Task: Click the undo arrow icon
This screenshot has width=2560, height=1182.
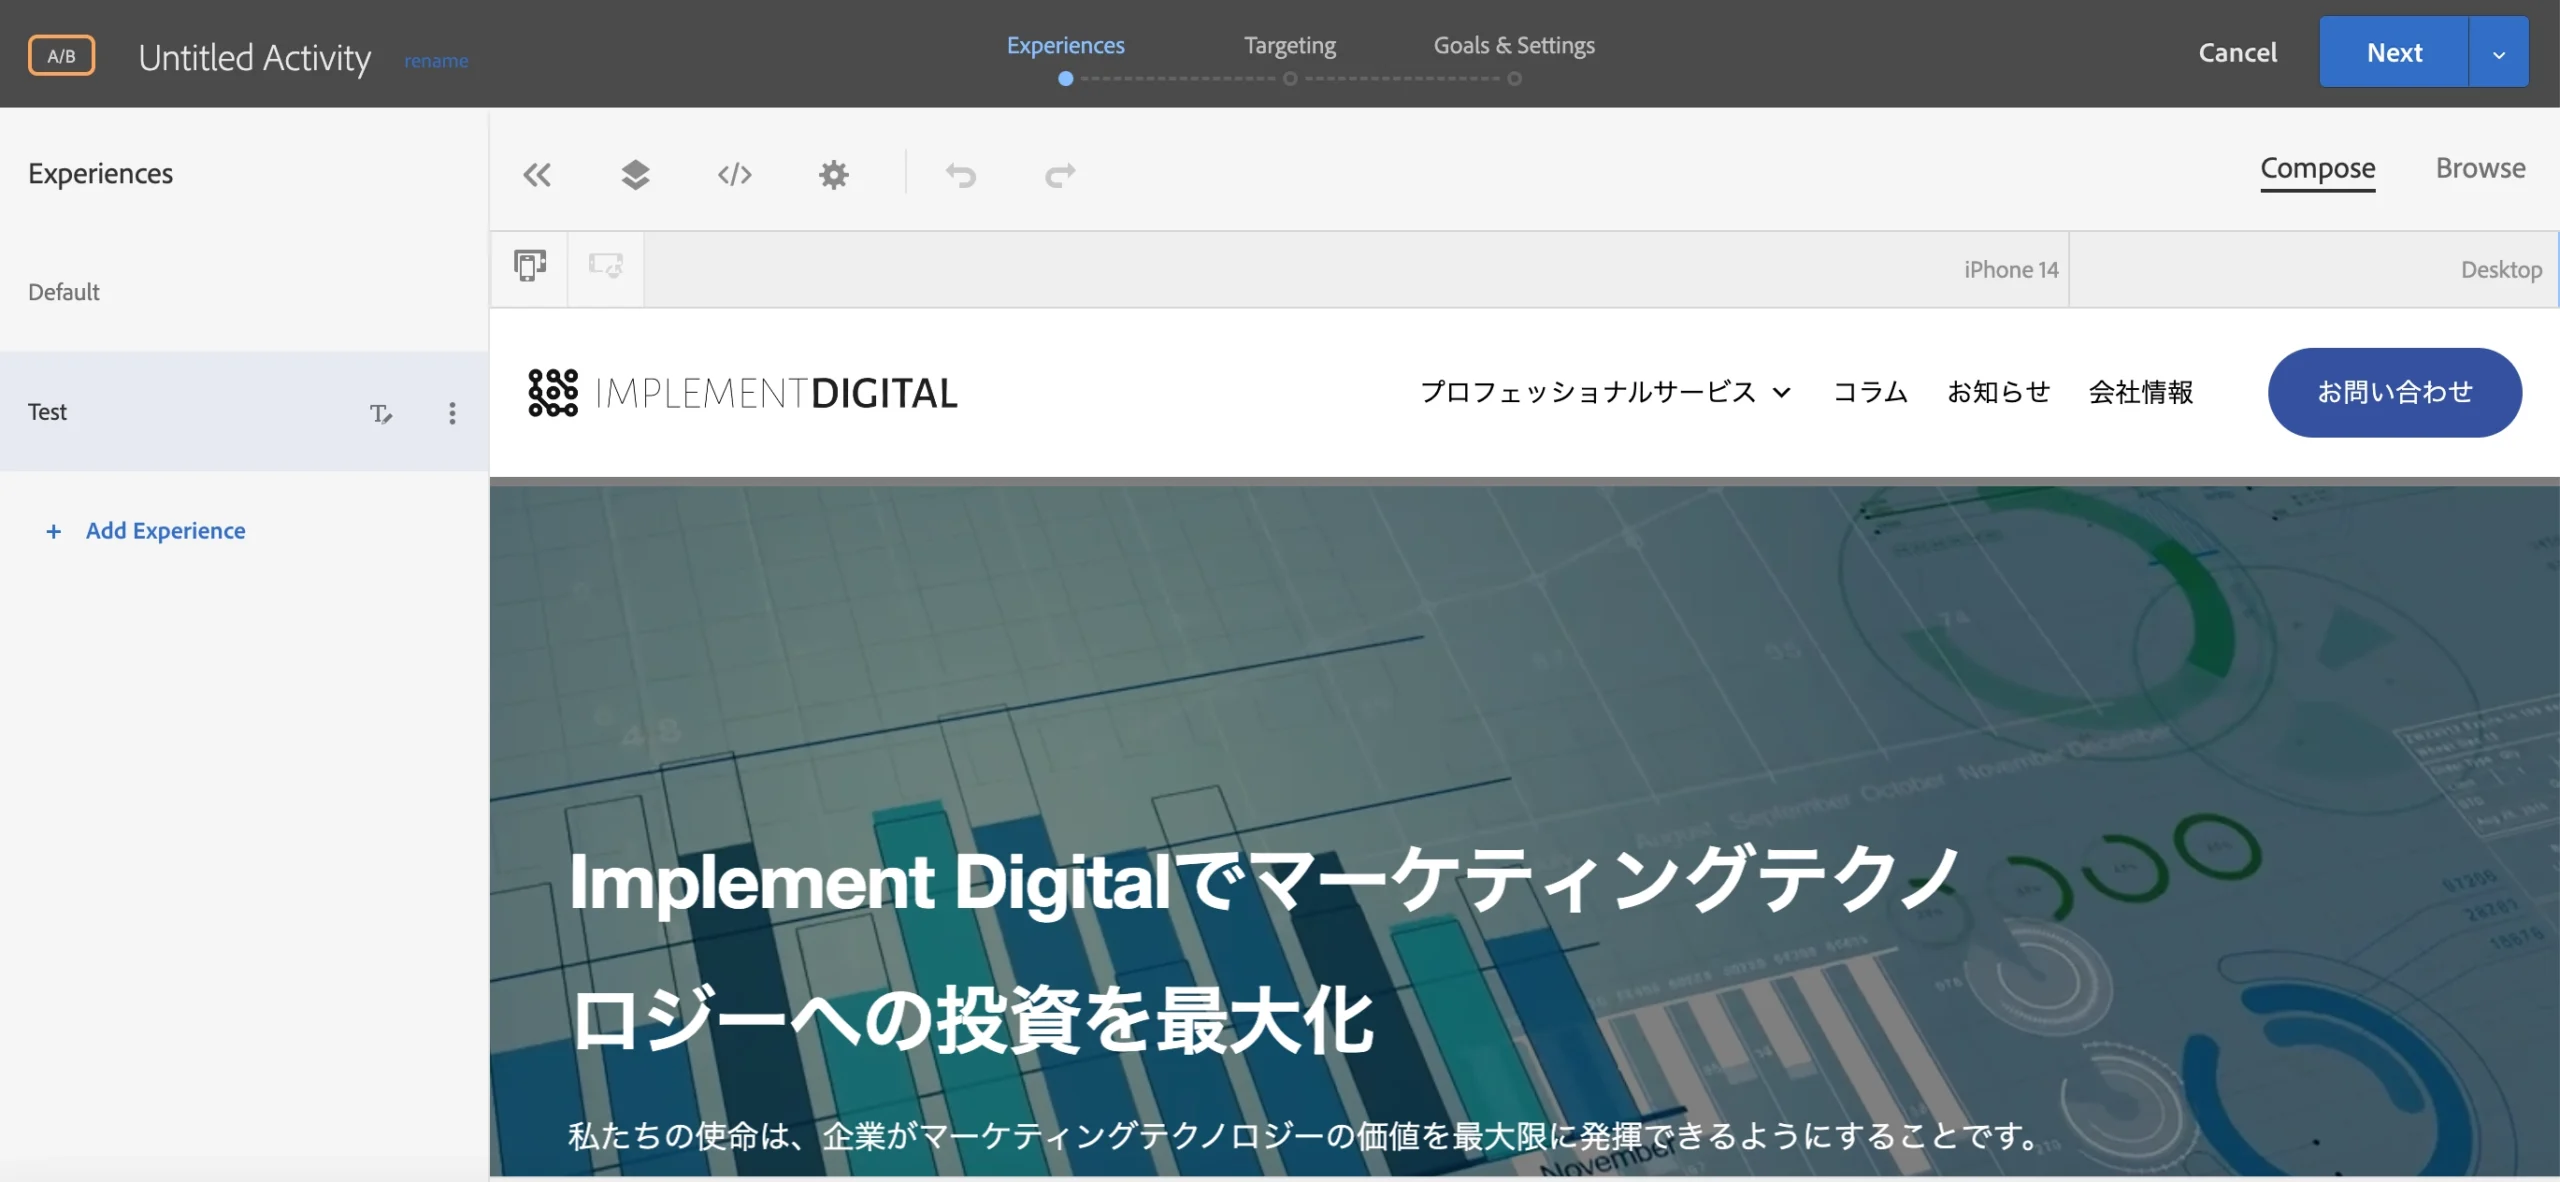Action: pyautogui.click(x=961, y=175)
